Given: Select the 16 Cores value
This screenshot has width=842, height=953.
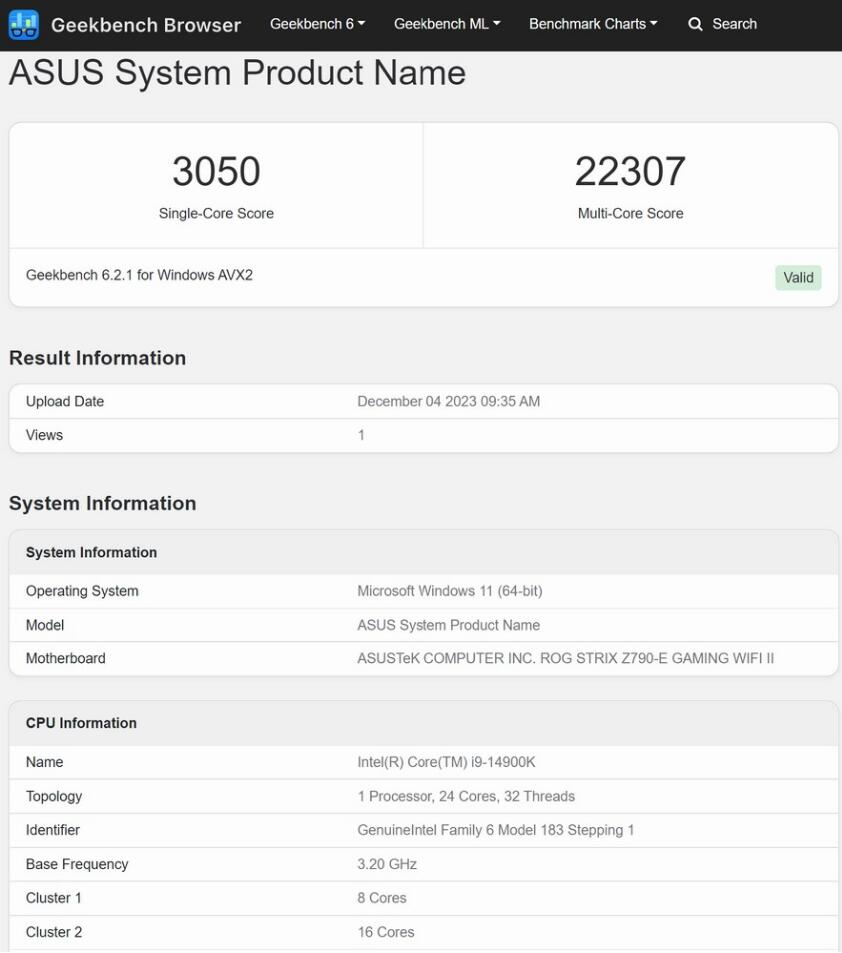Looking at the screenshot, I should click(385, 932).
